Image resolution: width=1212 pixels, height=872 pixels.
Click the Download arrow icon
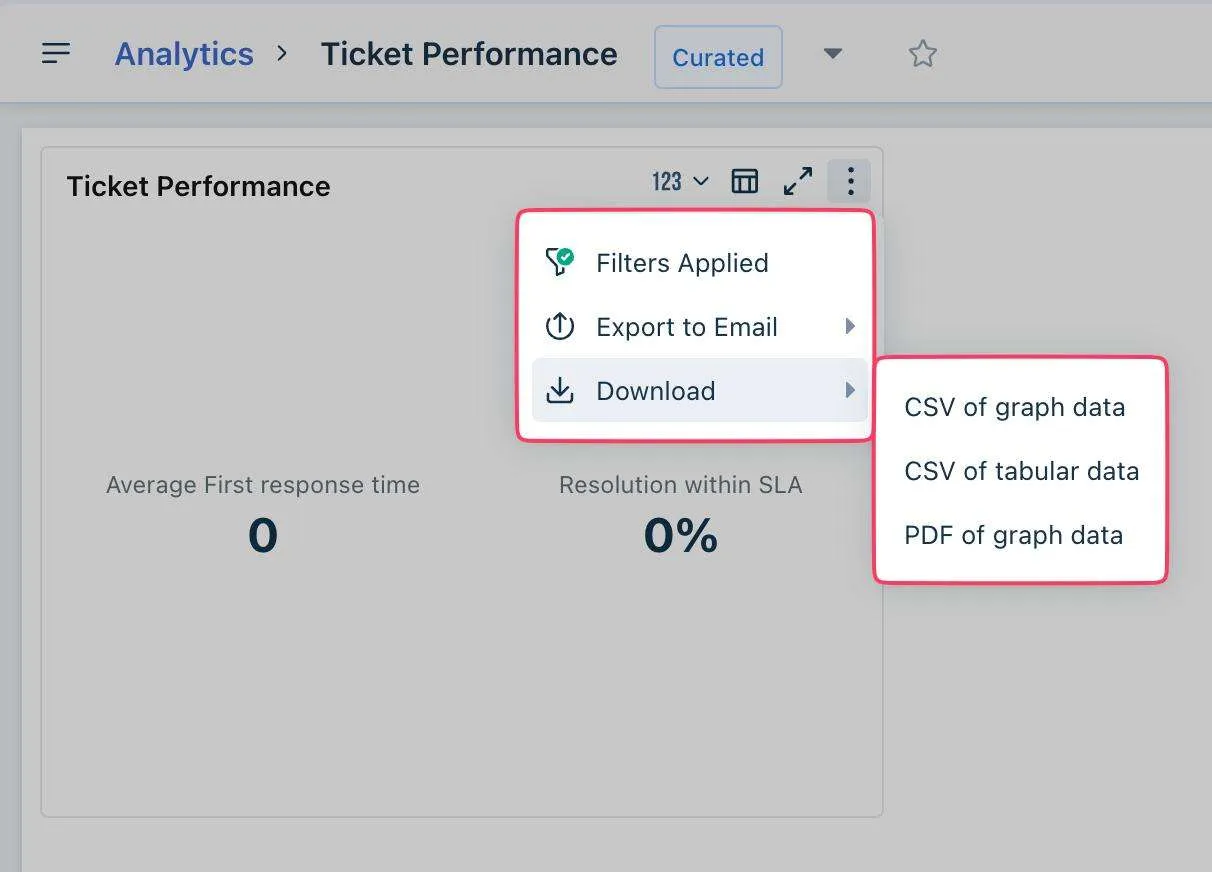point(560,391)
